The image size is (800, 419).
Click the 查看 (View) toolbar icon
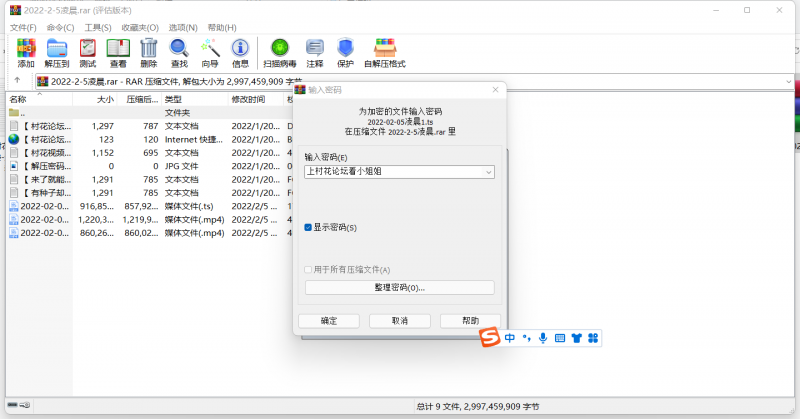pos(118,52)
